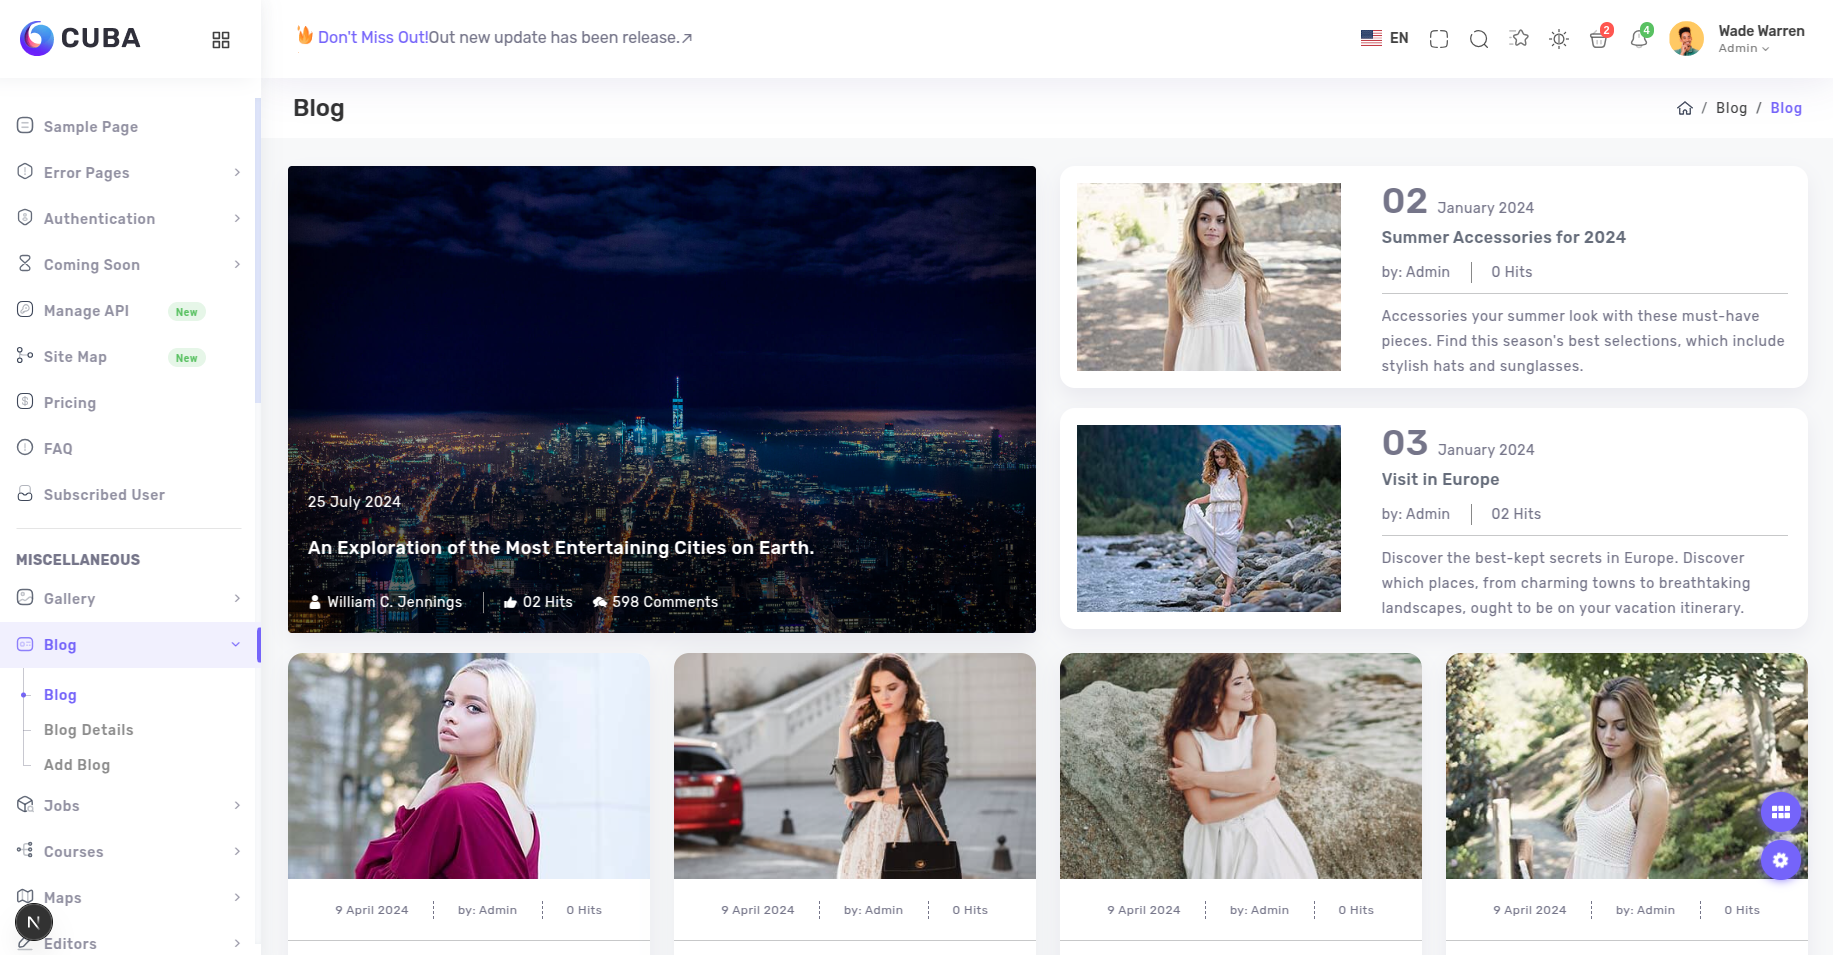Open Wade Warren profile dropdown
Viewport: 1833px width, 955px height.
[x=1740, y=39]
